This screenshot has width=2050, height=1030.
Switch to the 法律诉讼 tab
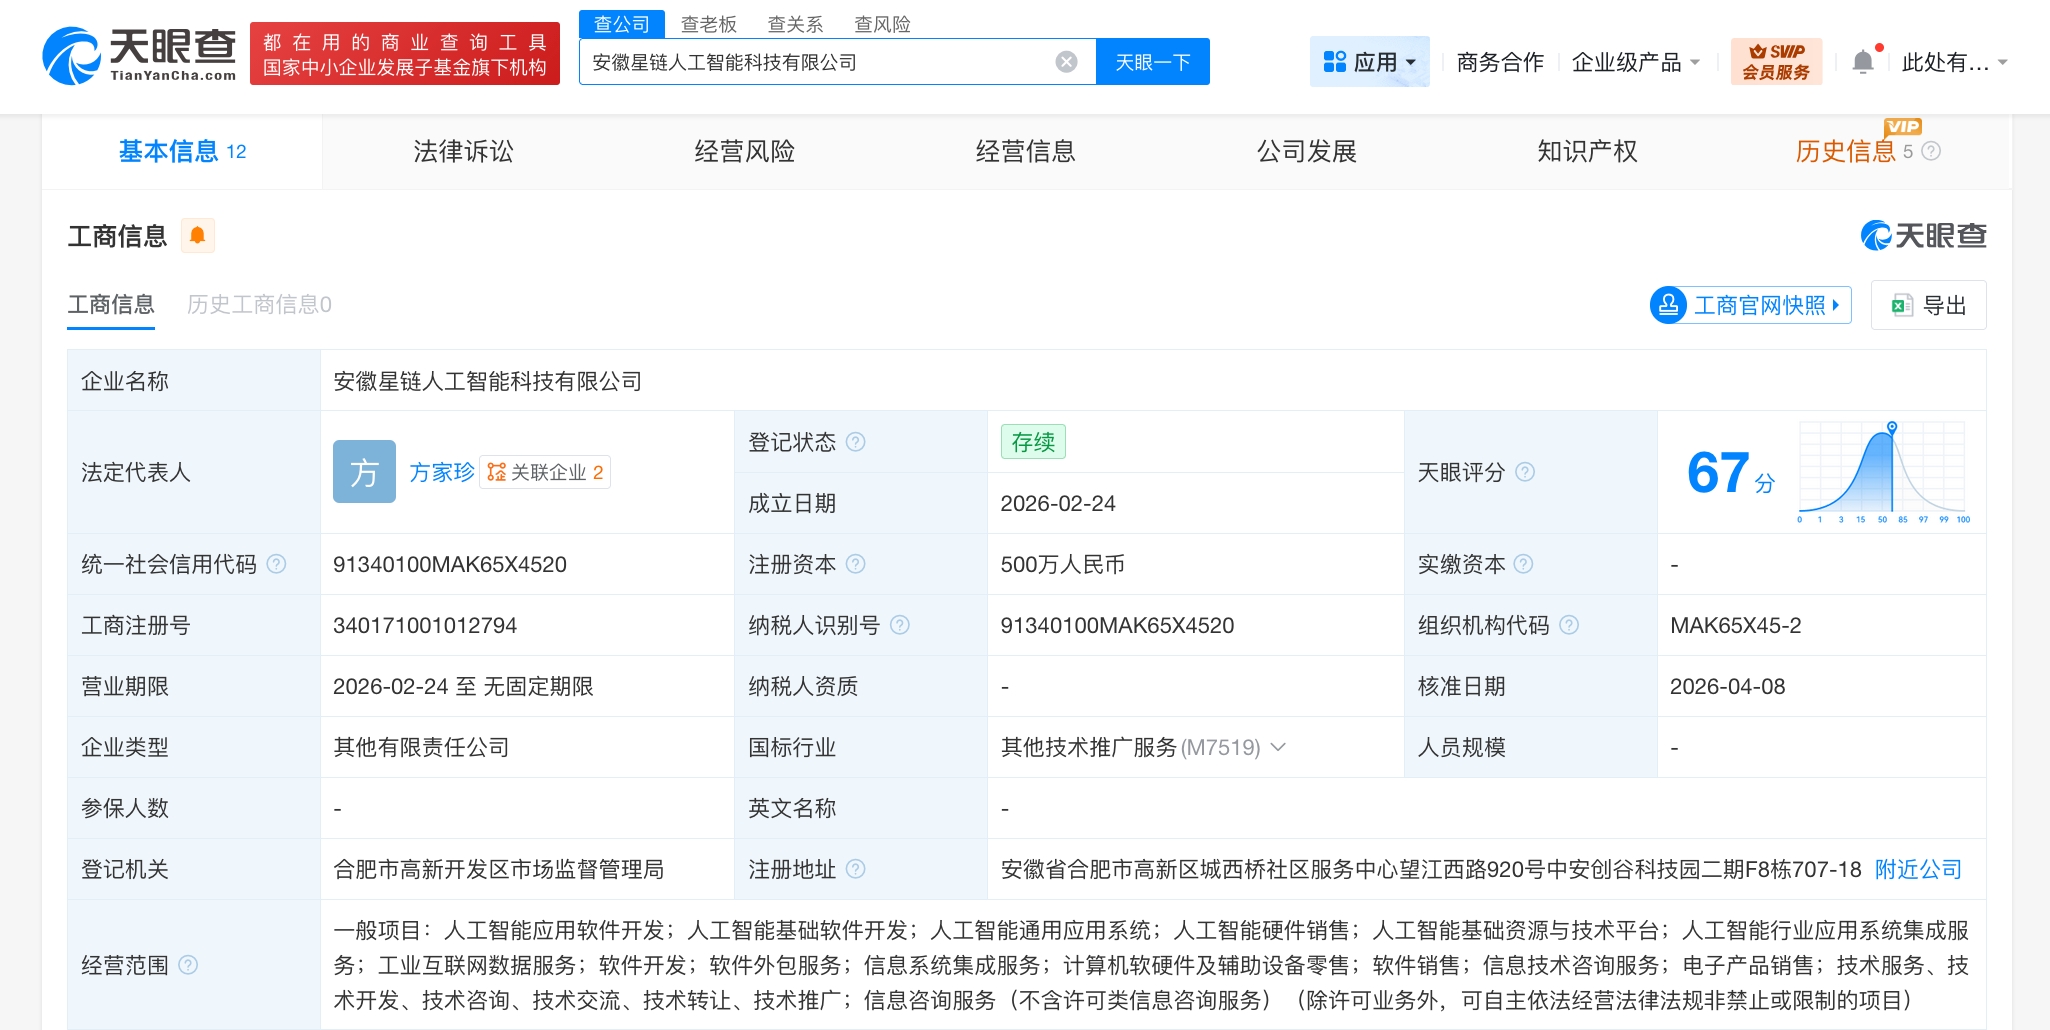tap(462, 151)
